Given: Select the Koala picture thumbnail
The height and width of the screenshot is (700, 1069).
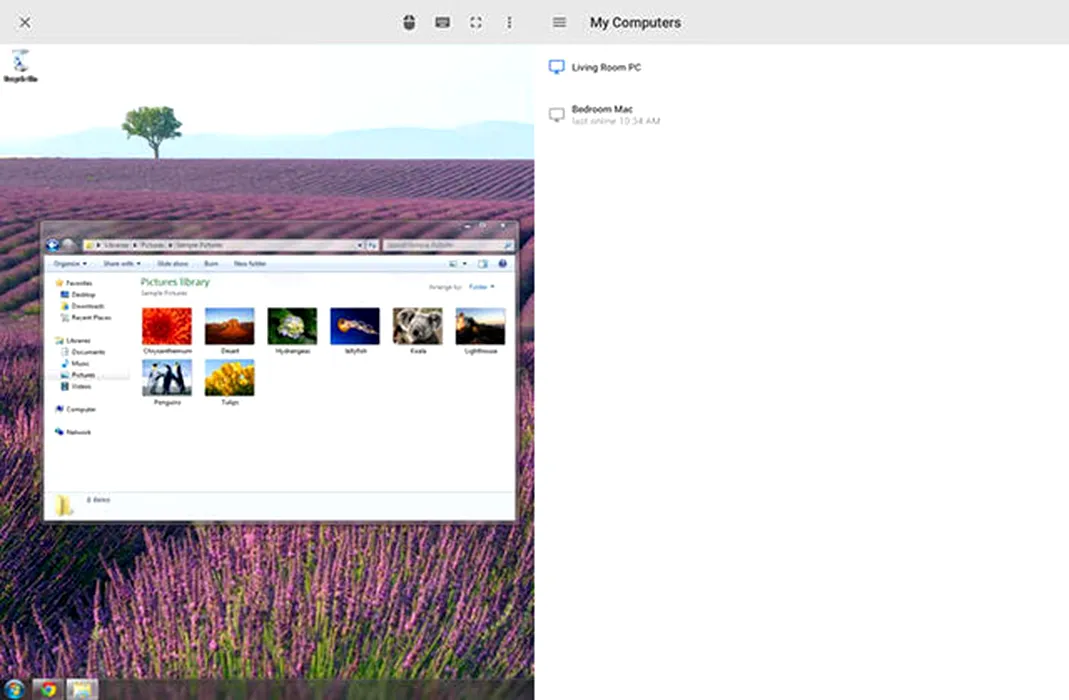Looking at the screenshot, I should click(417, 327).
